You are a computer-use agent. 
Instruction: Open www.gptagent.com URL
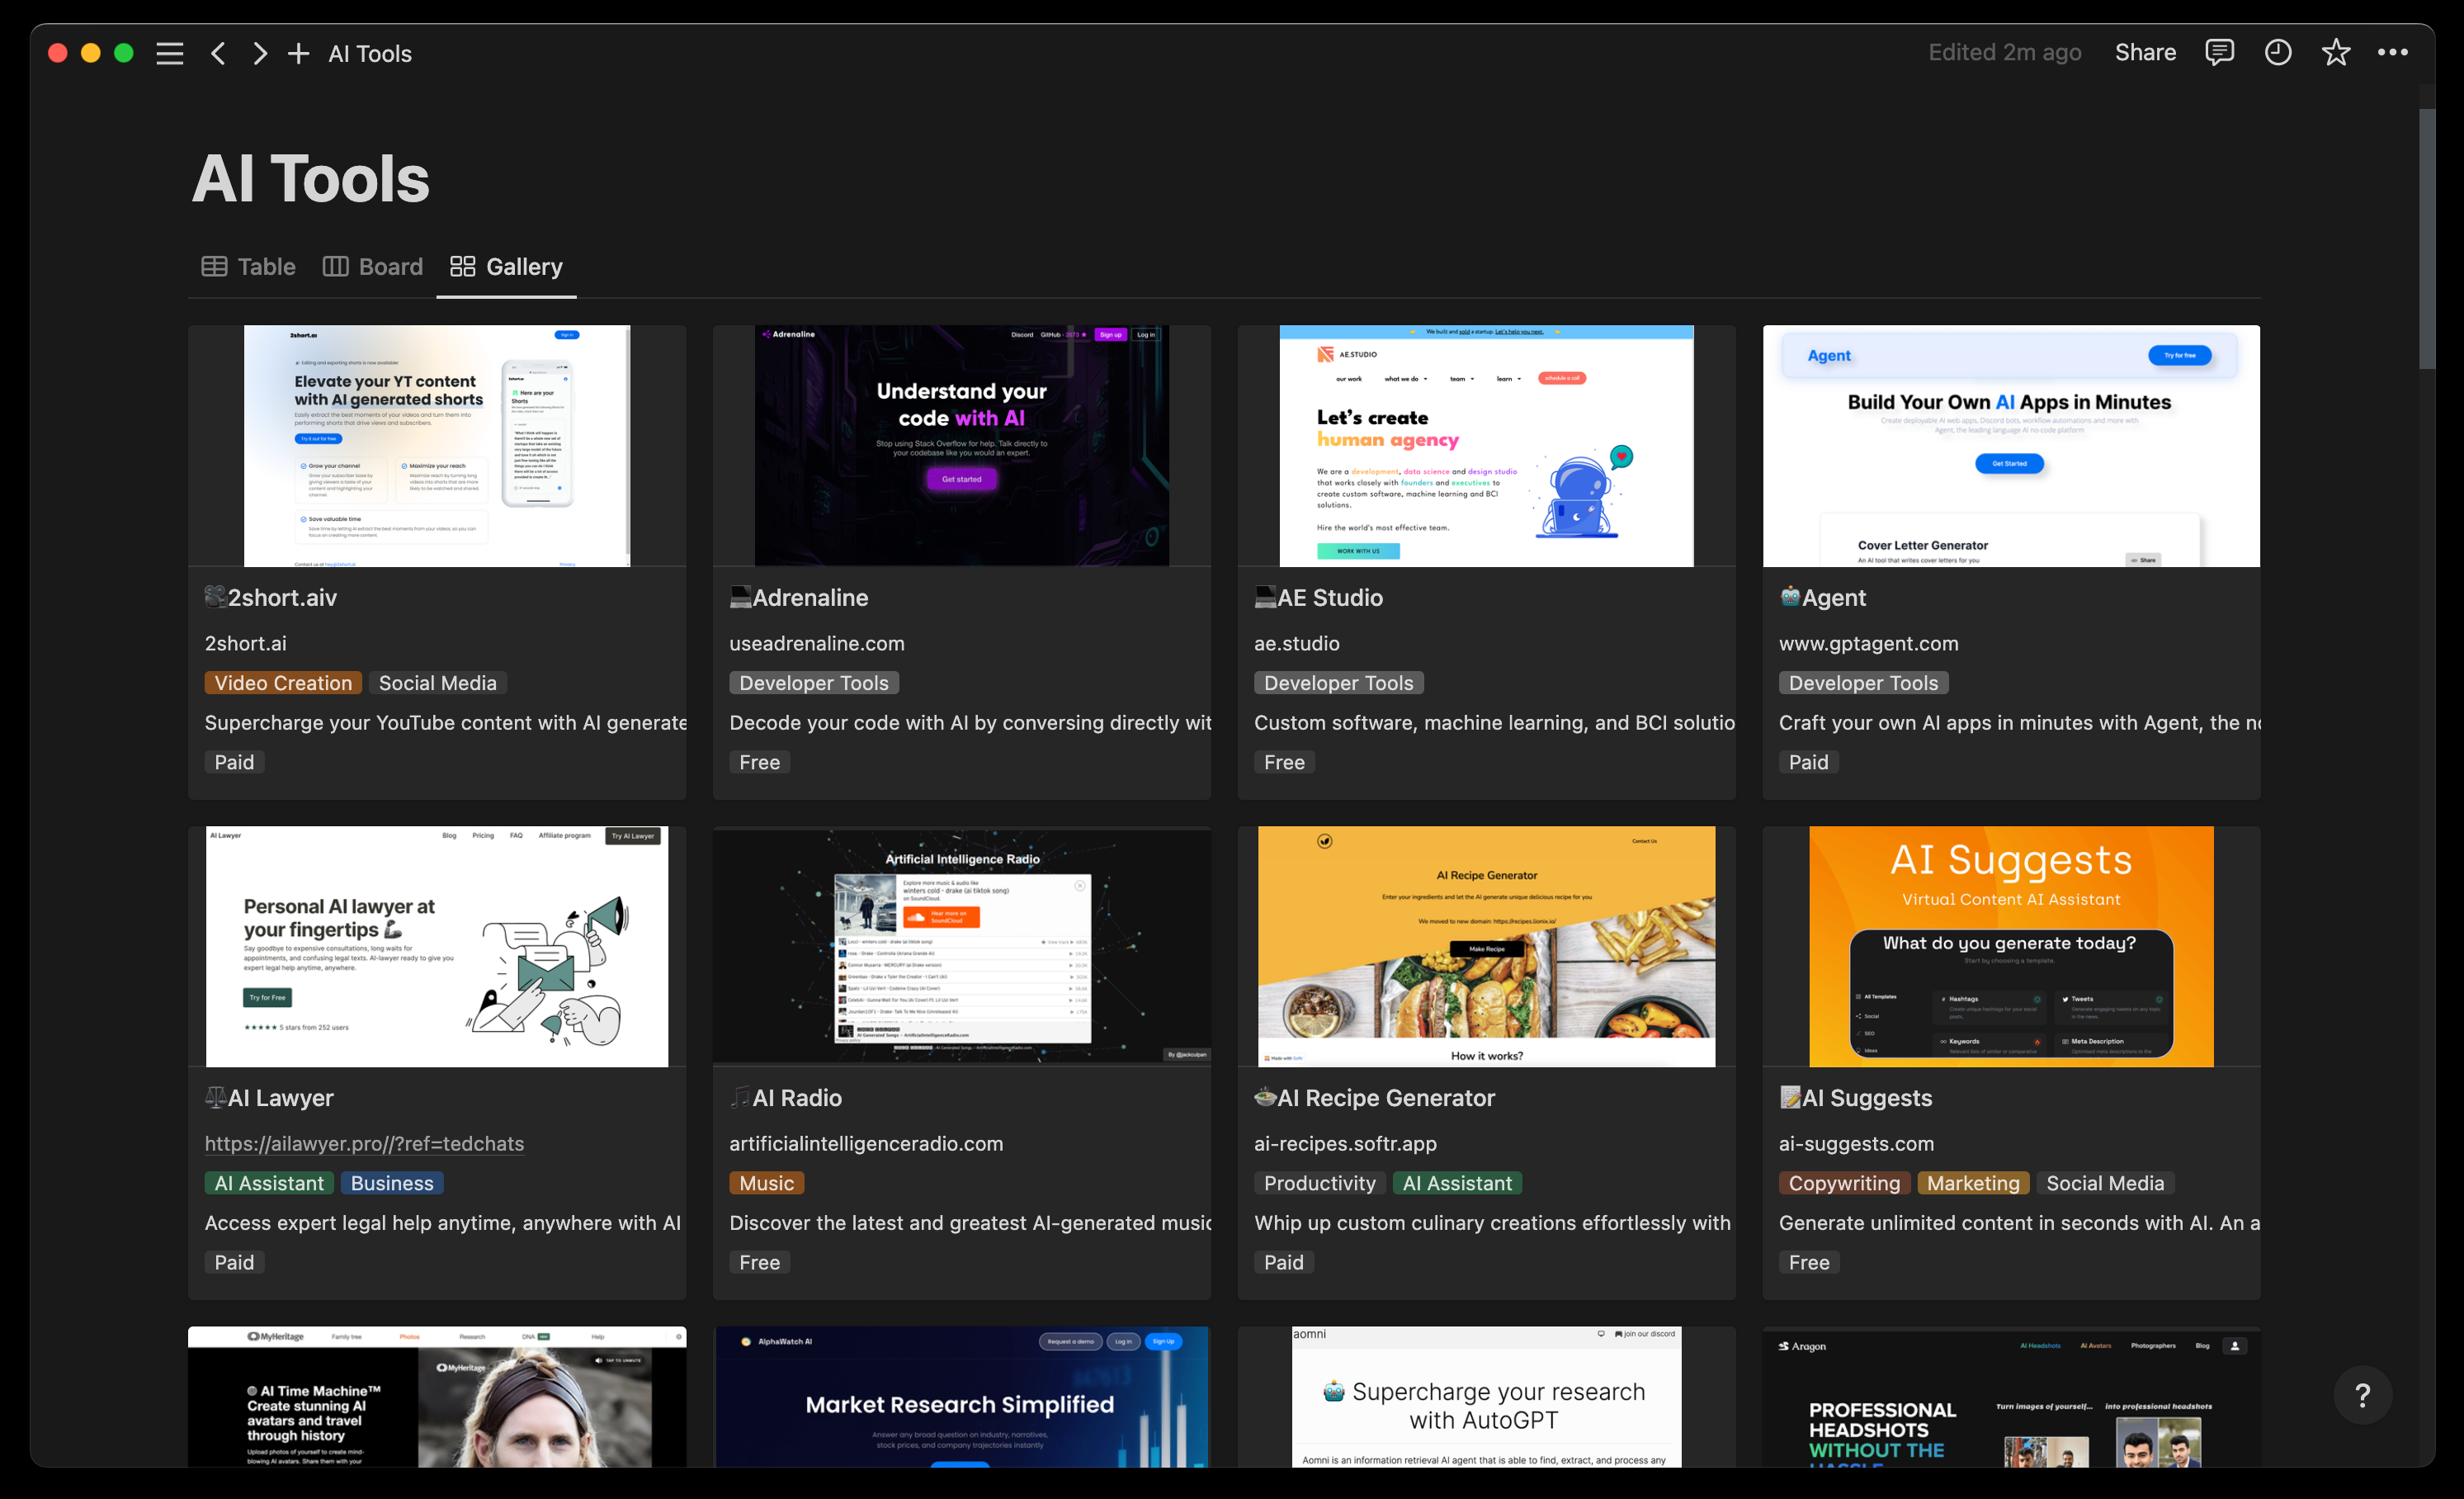point(1868,643)
